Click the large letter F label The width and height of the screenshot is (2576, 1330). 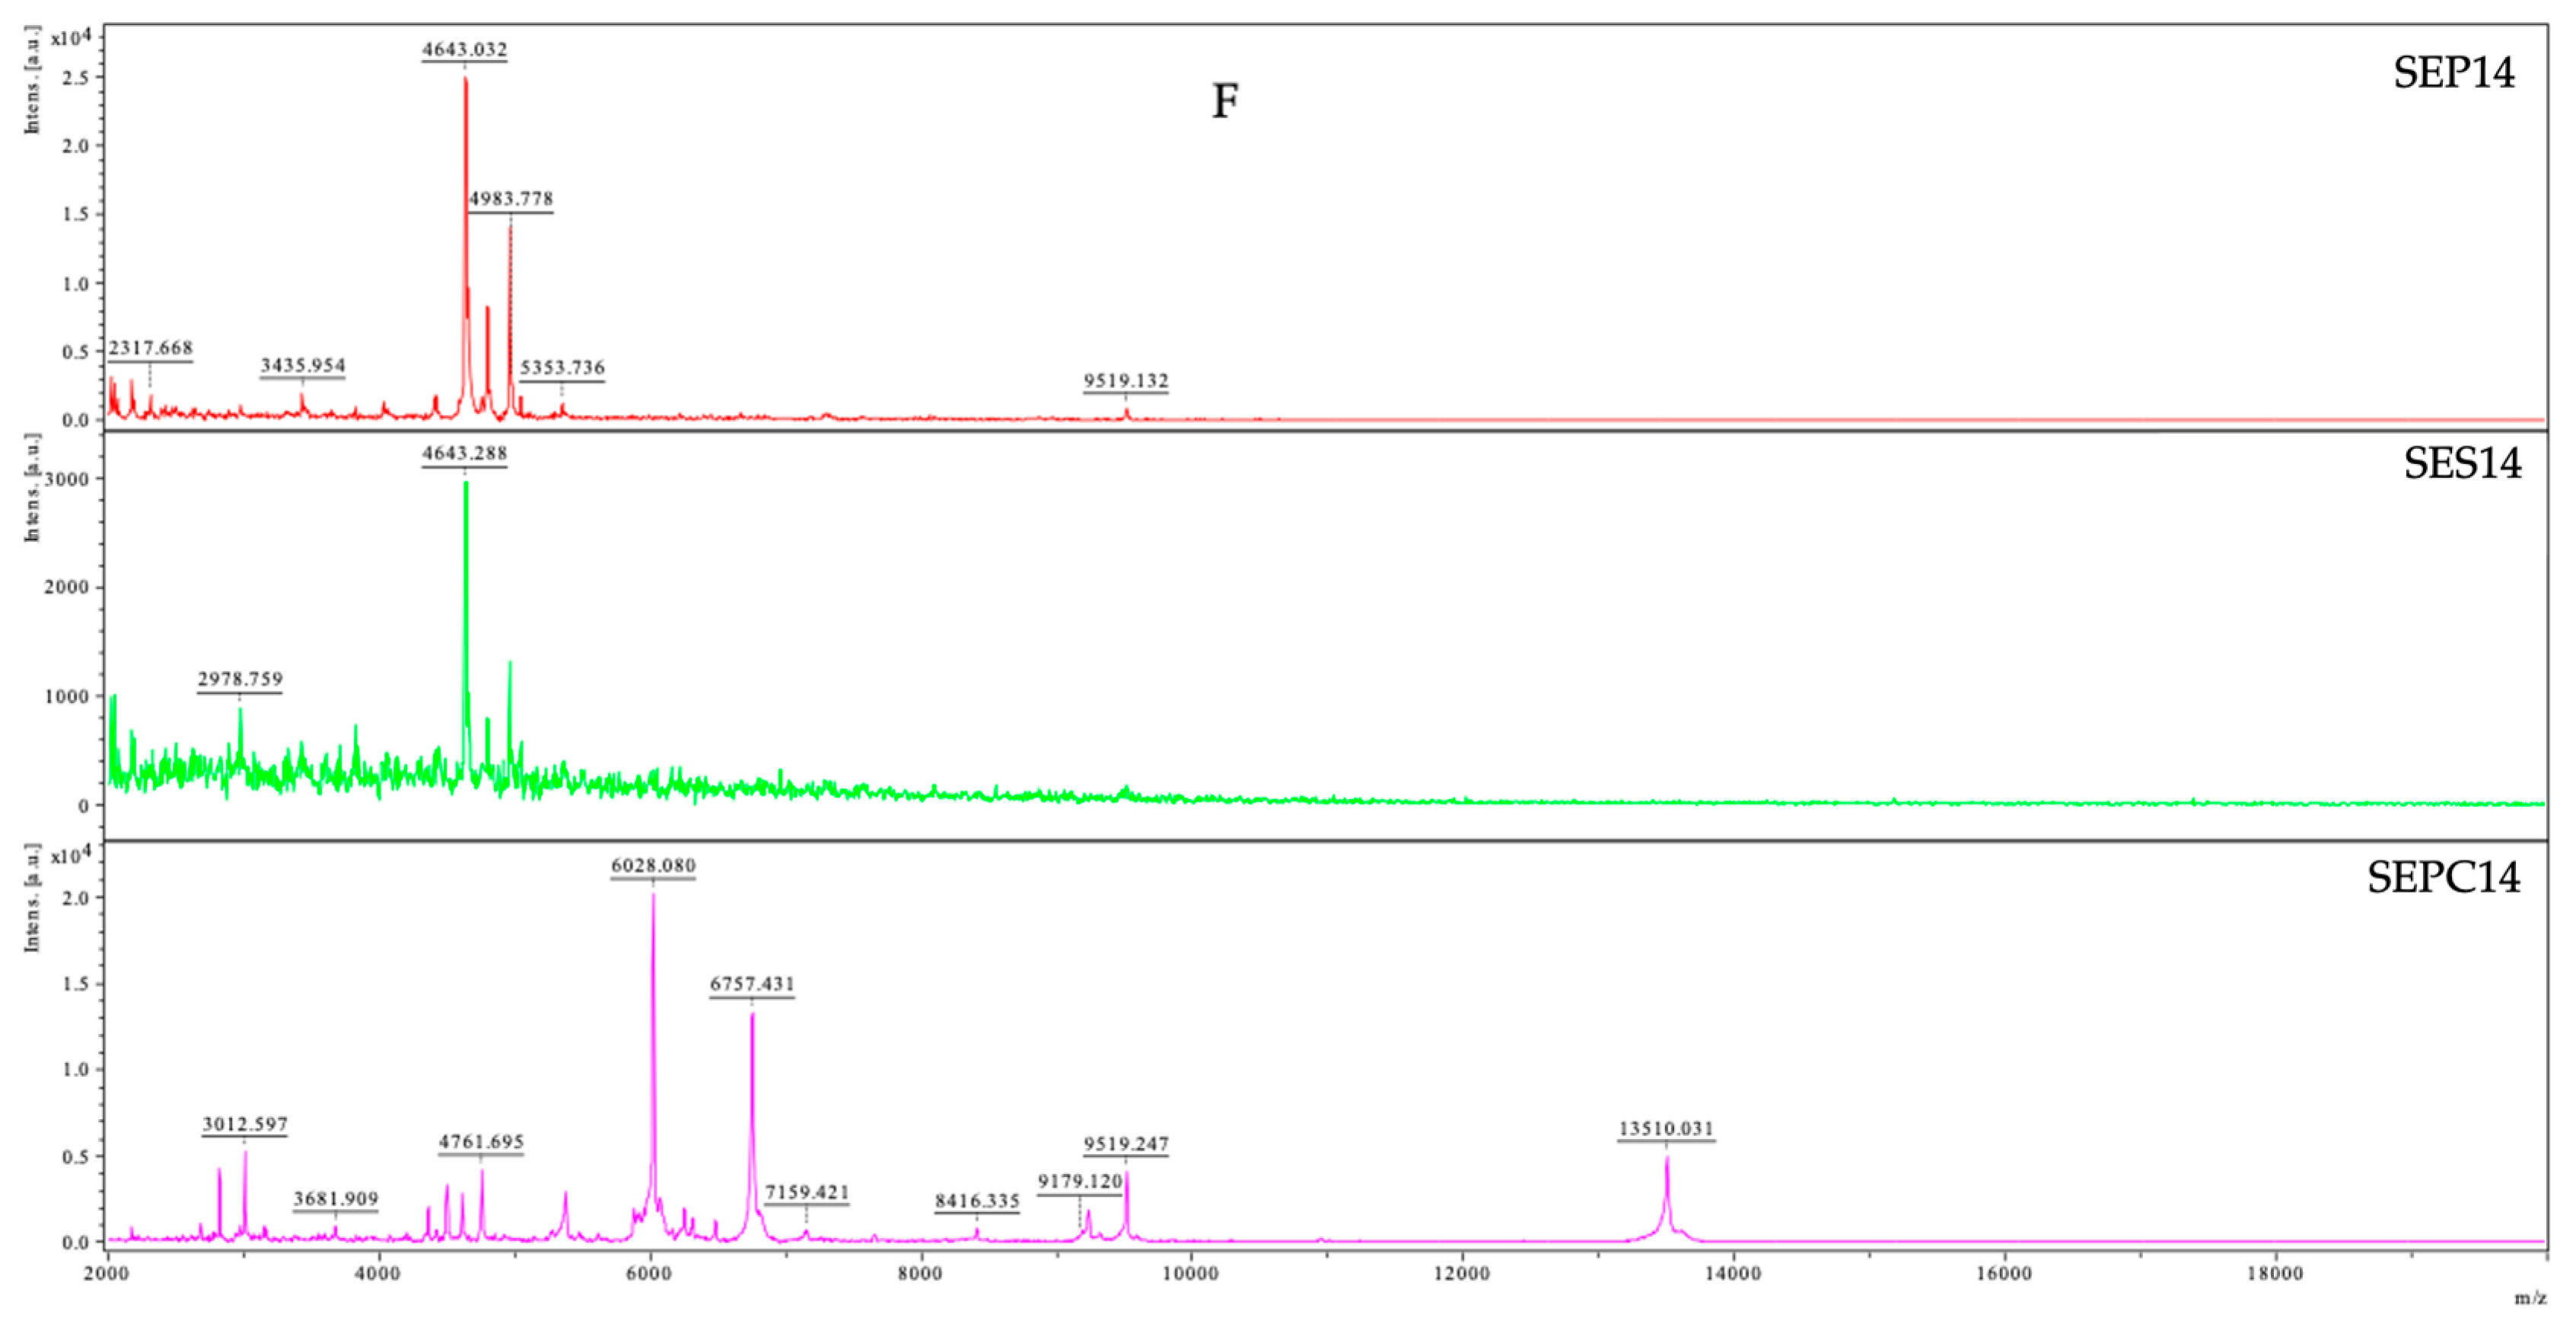[x=1225, y=101]
